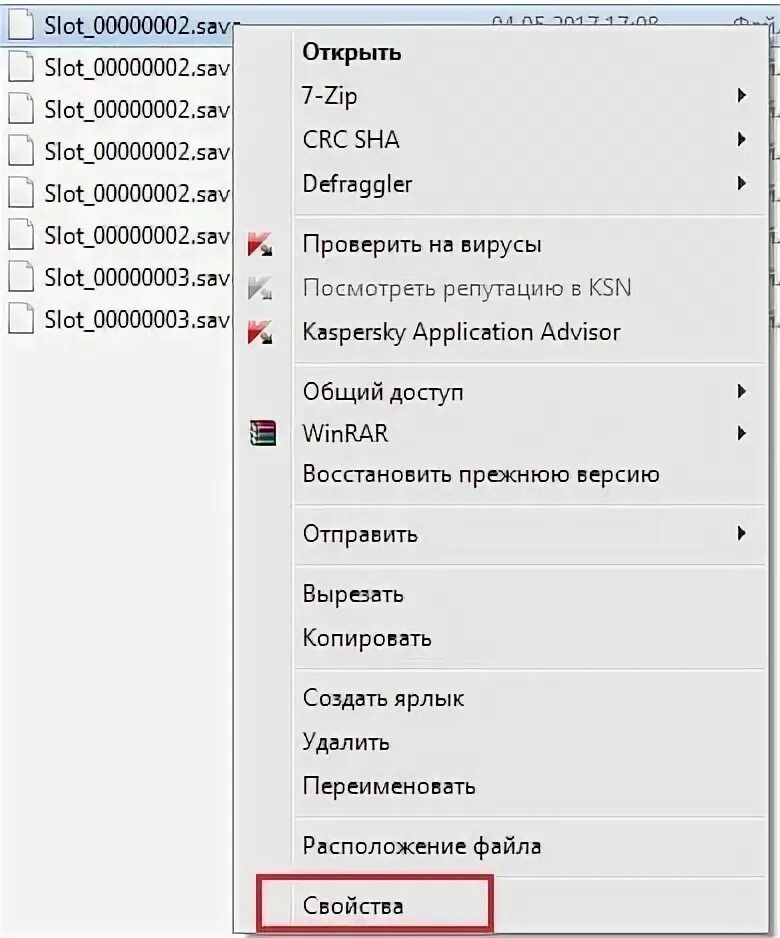The height and width of the screenshot is (938, 780).
Task: Select the last Slot_00000003.sav file name
Action: [137, 320]
